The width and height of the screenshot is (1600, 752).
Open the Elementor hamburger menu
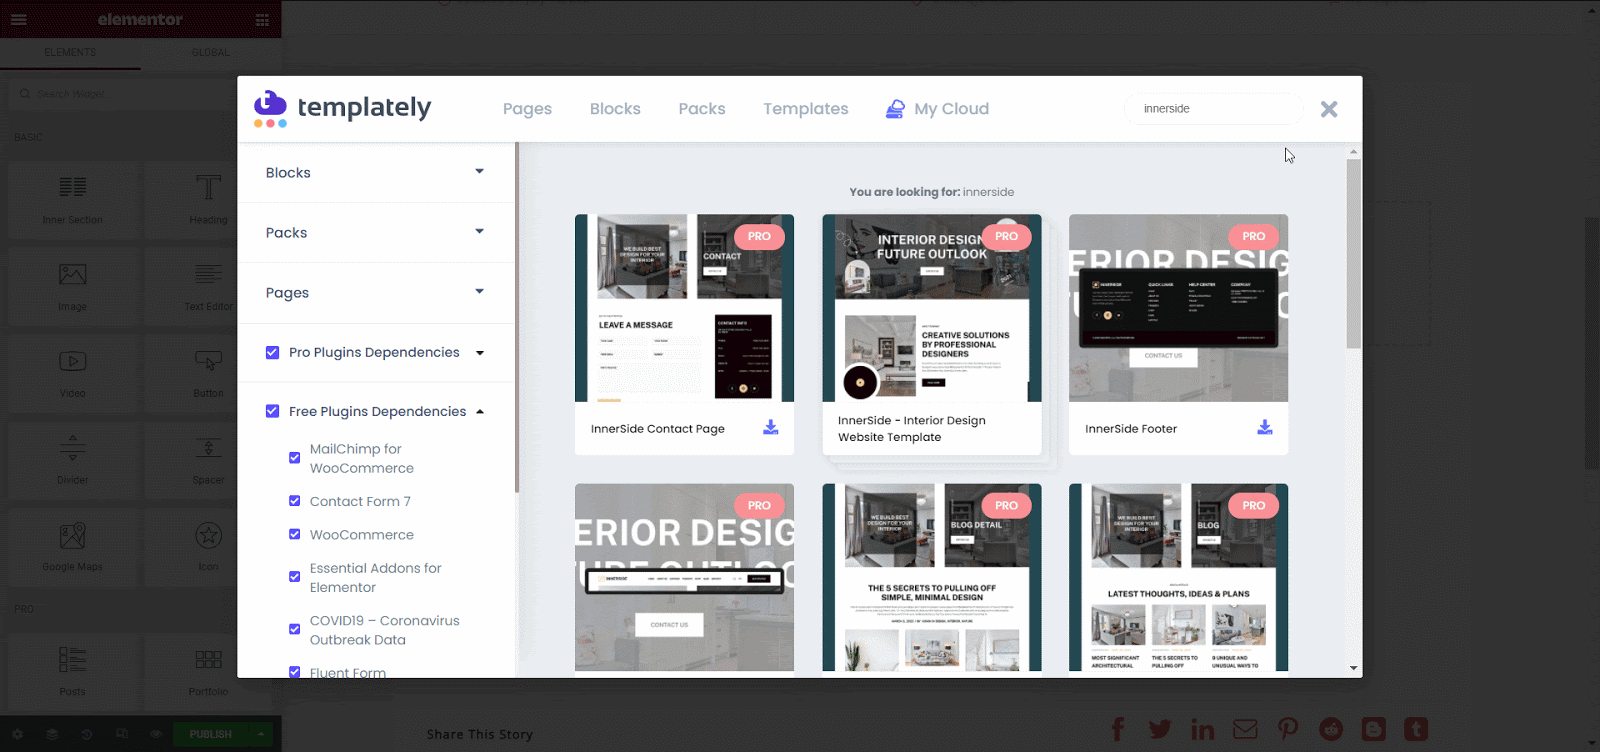(x=19, y=19)
